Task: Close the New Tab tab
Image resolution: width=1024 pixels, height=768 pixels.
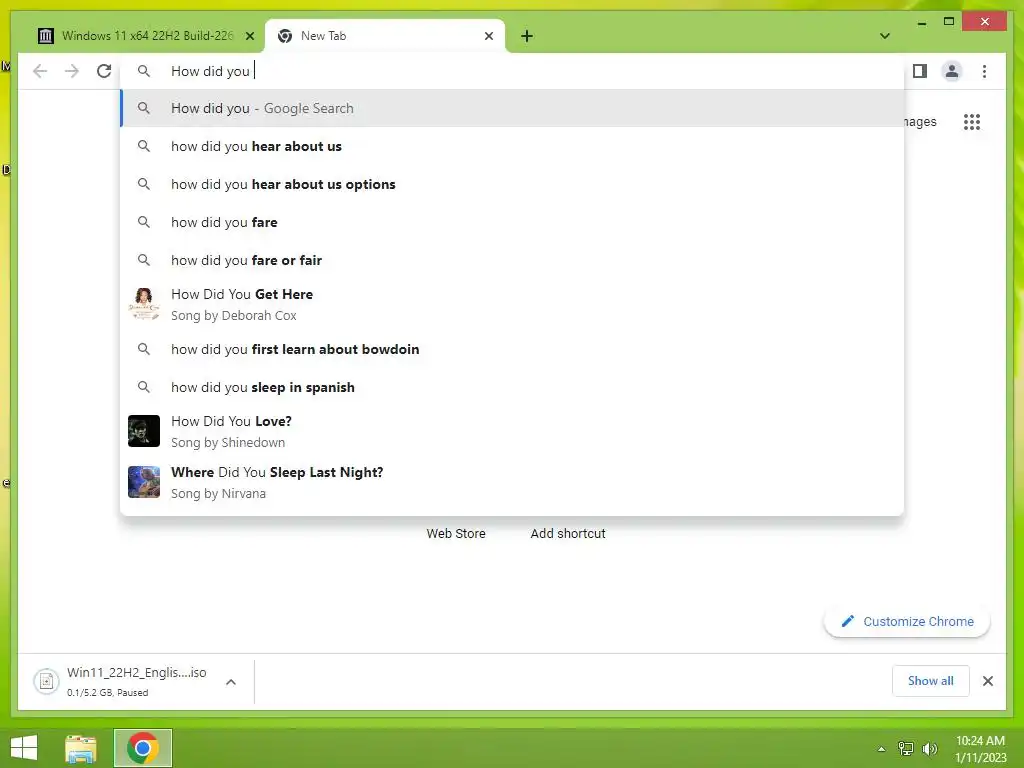Action: pyautogui.click(x=488, y=36)
